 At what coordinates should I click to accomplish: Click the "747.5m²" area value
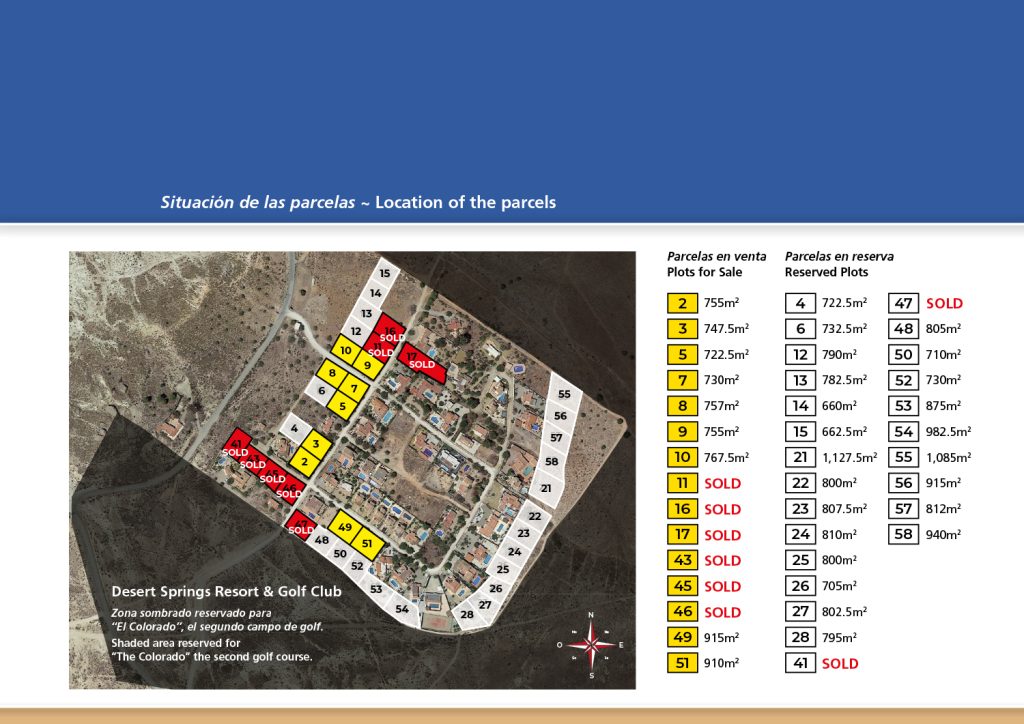pyautogui.click(x=726, y=328)
